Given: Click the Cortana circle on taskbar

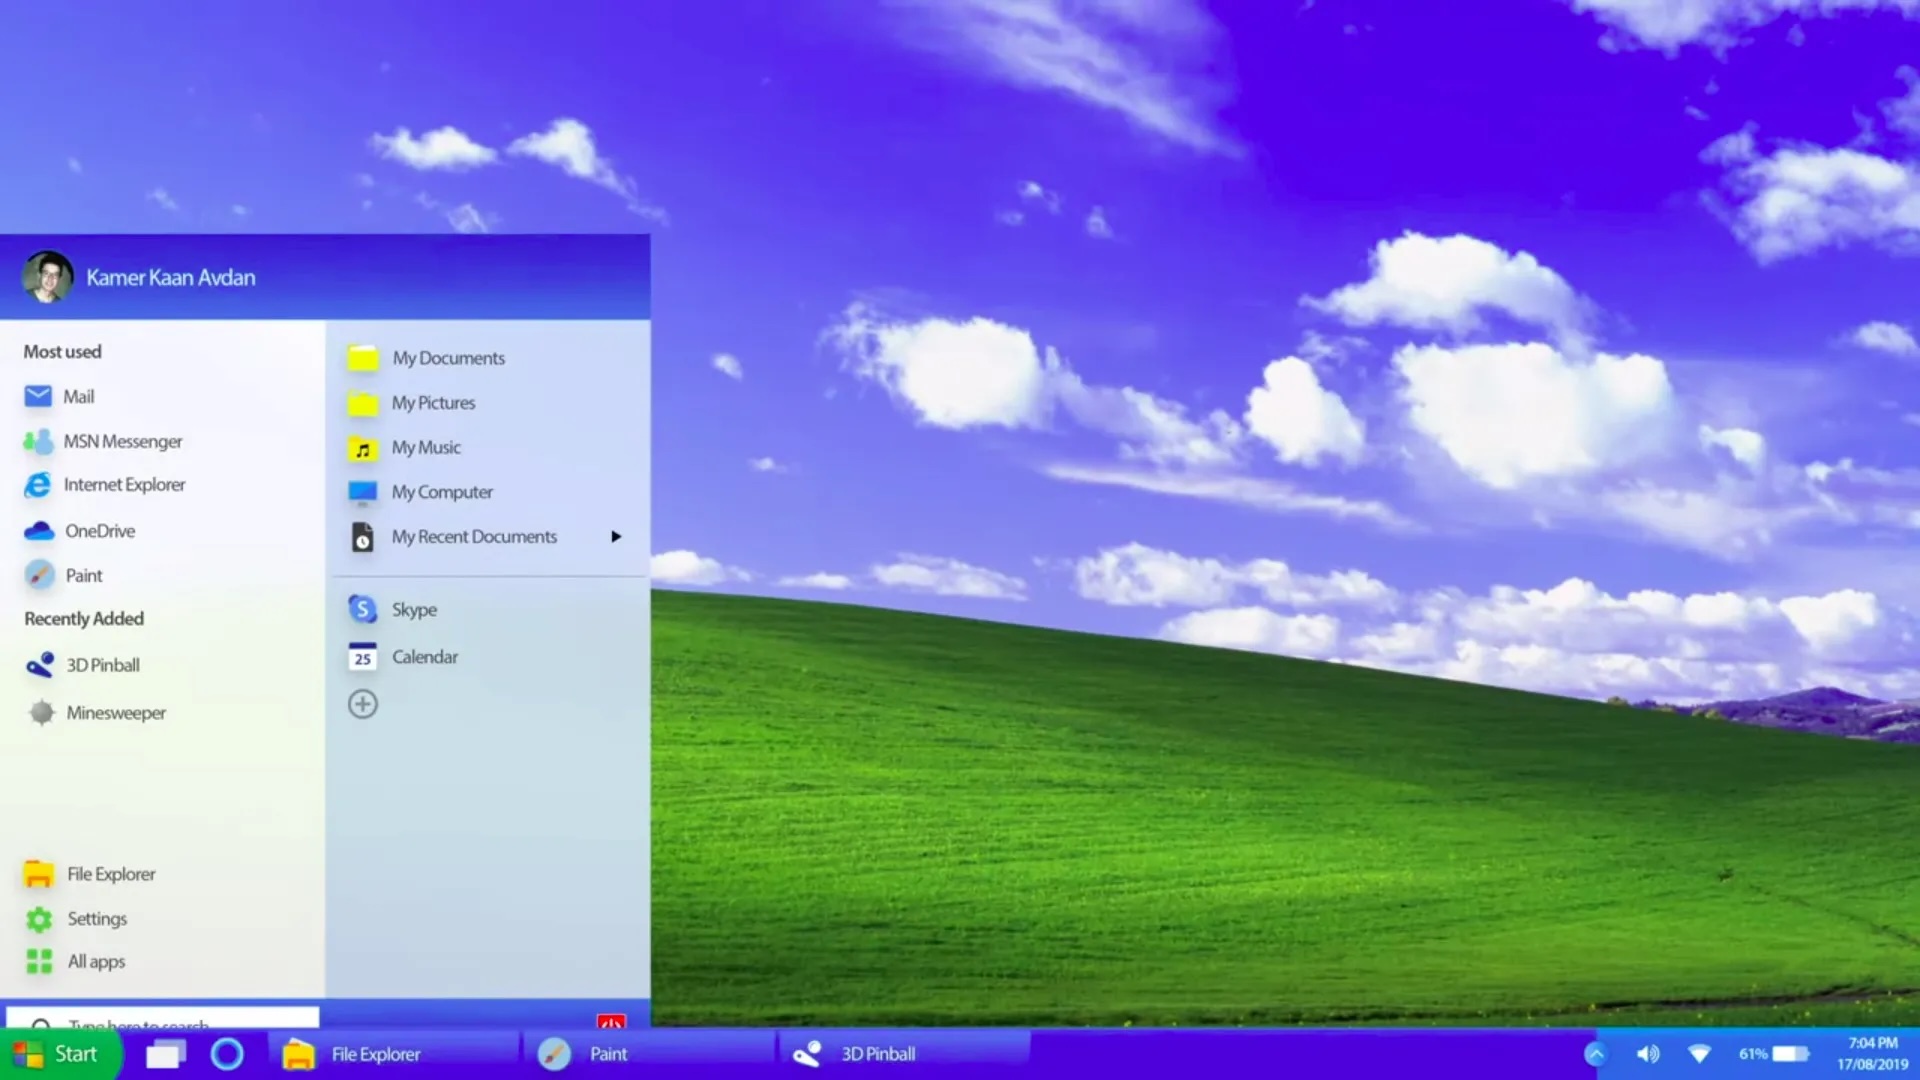Looking at the screenshot, I should tap(227, 1054).
